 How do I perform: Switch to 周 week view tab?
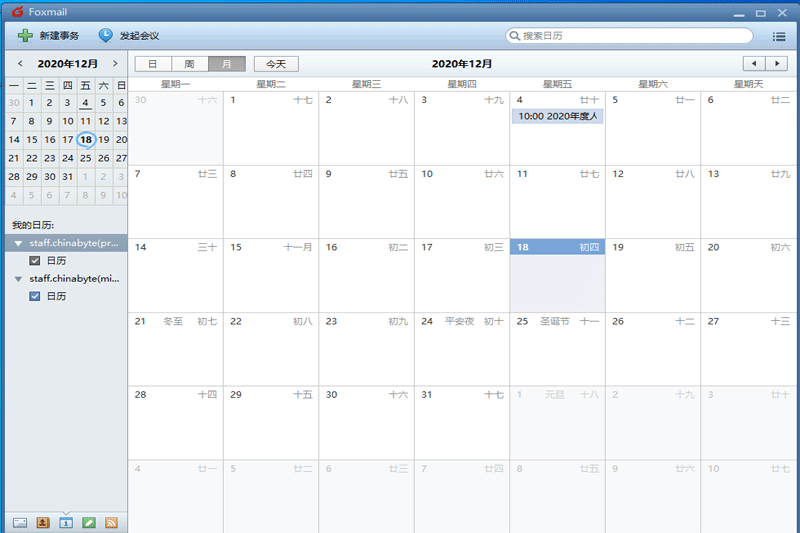point(189,64)
